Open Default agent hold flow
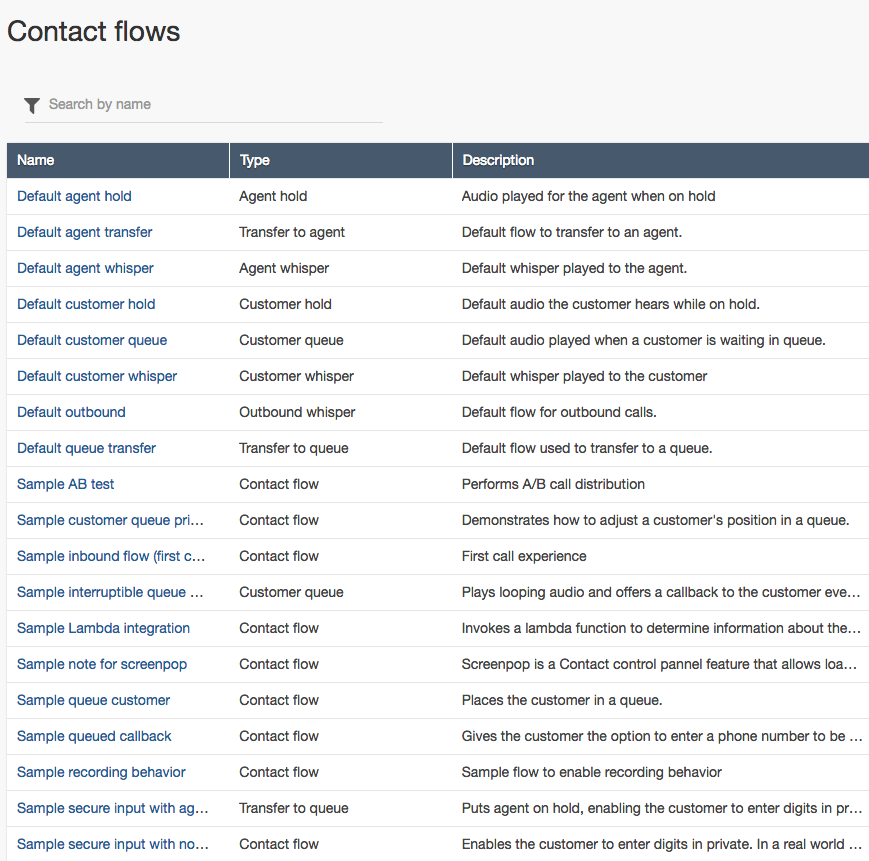The image size is (869, 861). [x=74, y=196]
